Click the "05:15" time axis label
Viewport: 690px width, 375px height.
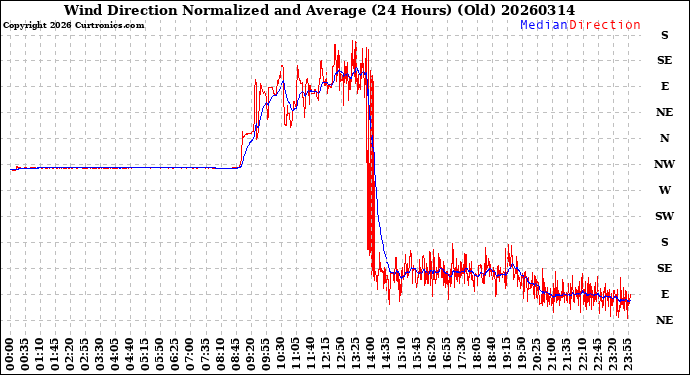click(x=145, y=355)
